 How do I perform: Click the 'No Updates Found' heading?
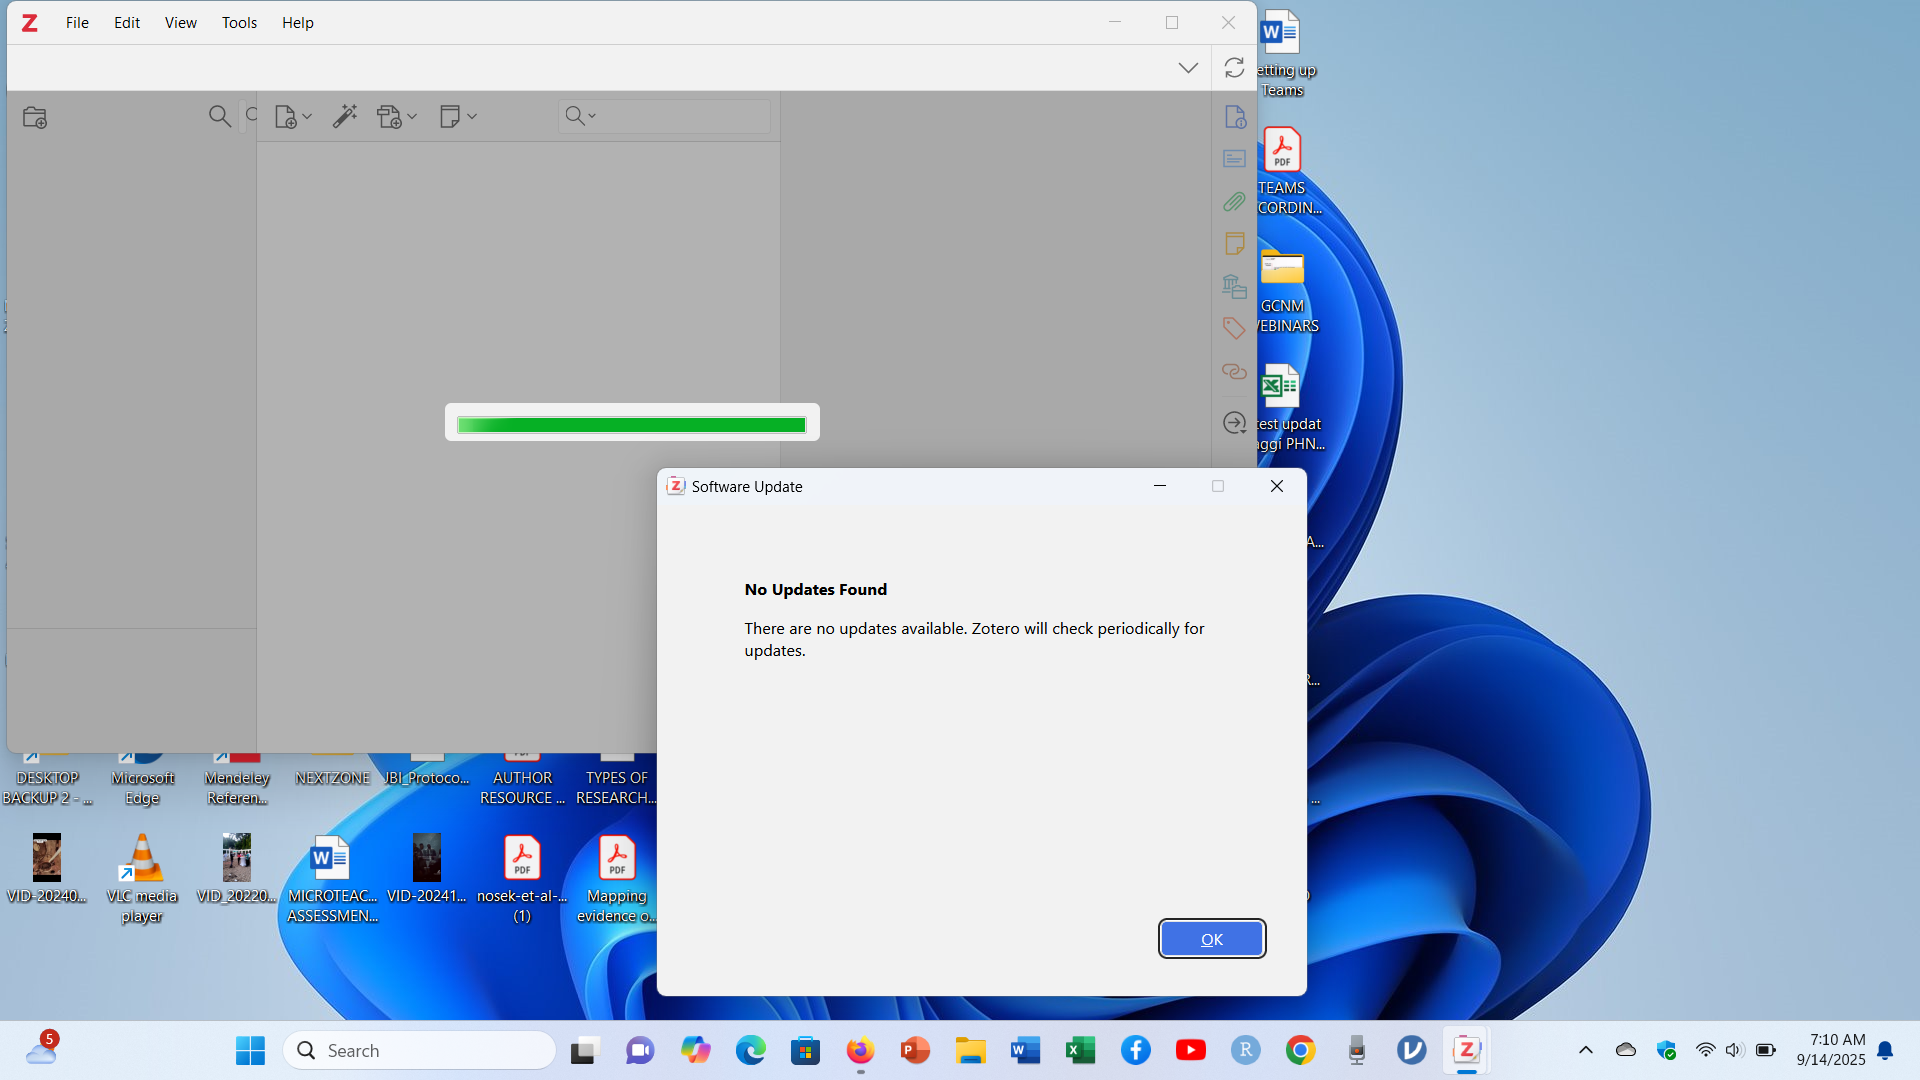coord(816,590)
